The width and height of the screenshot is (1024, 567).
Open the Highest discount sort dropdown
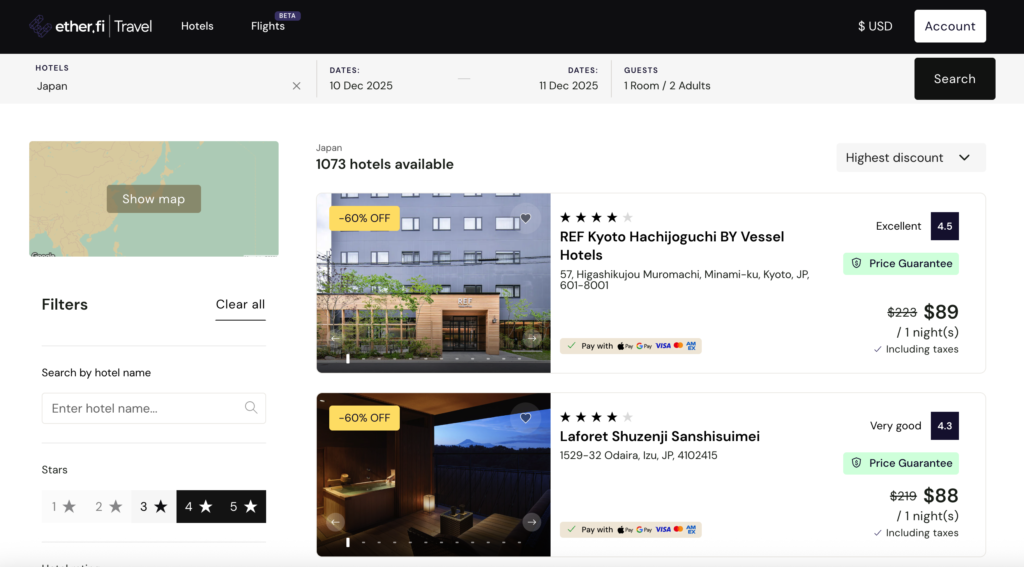click(910, 158)
